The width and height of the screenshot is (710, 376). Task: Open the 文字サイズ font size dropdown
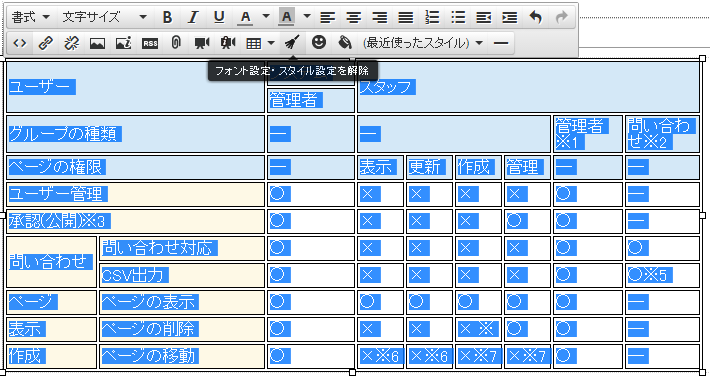point(105,17)
